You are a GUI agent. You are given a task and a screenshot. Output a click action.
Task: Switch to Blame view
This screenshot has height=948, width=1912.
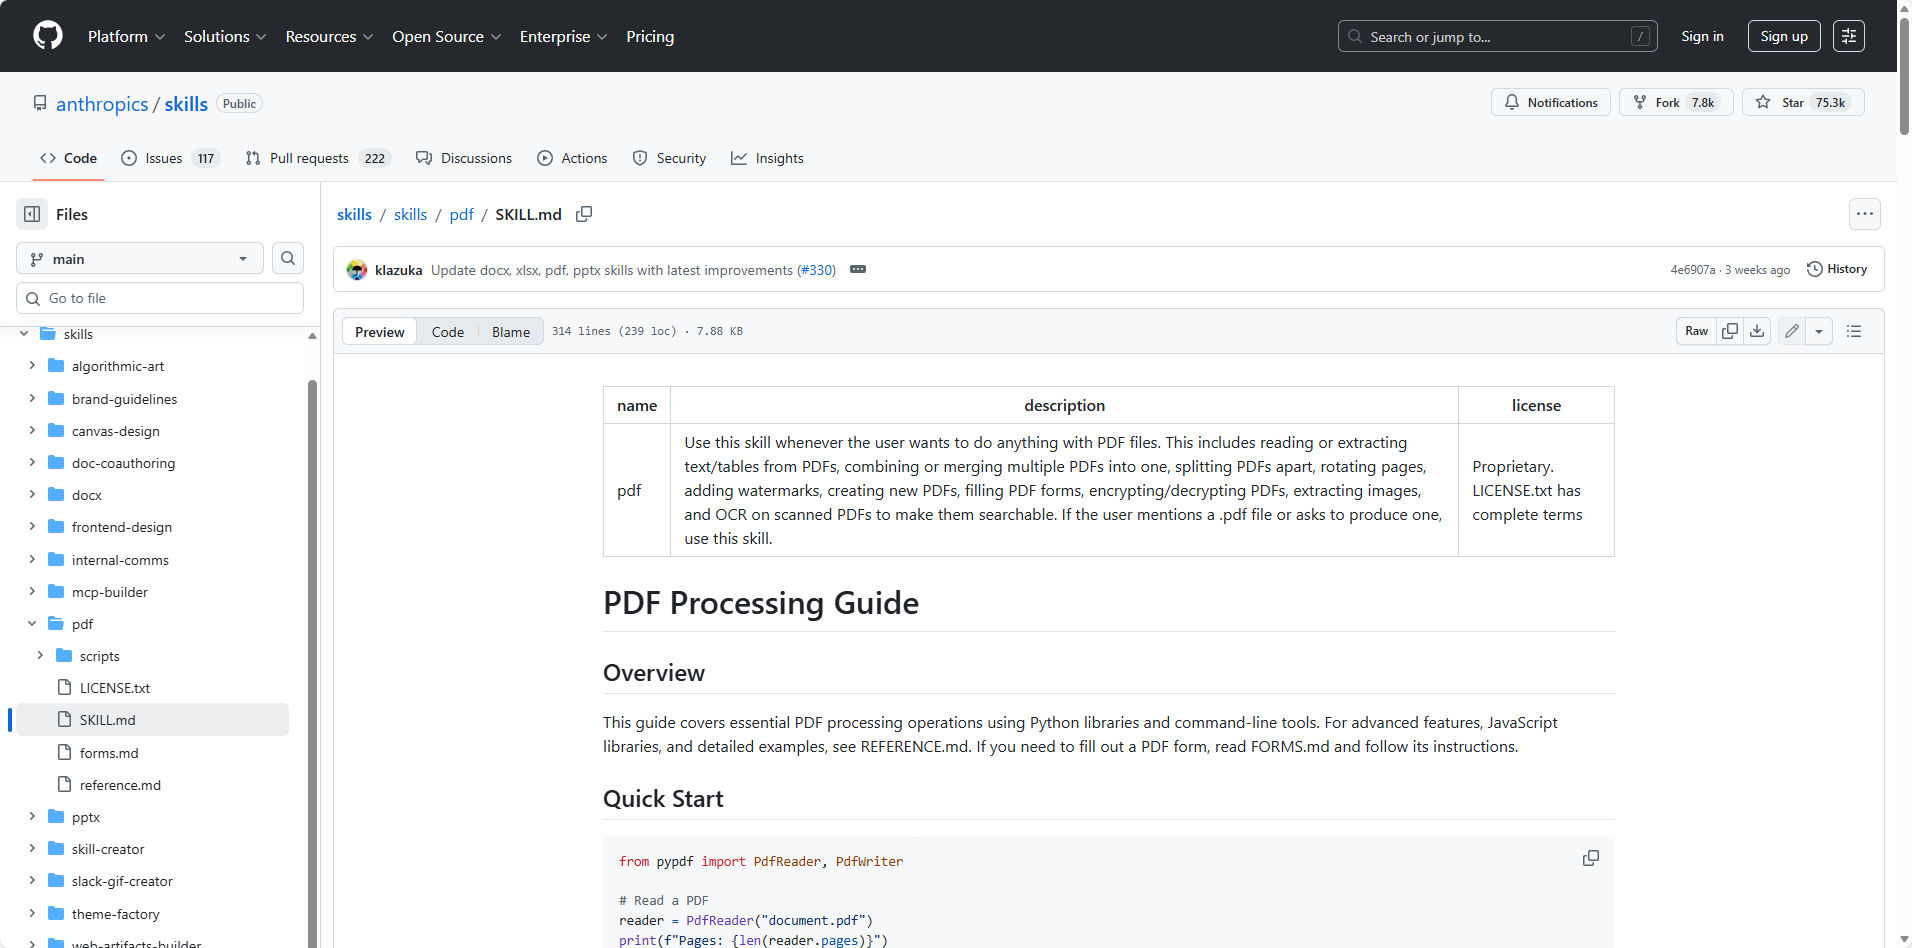(x=510, y=332)
